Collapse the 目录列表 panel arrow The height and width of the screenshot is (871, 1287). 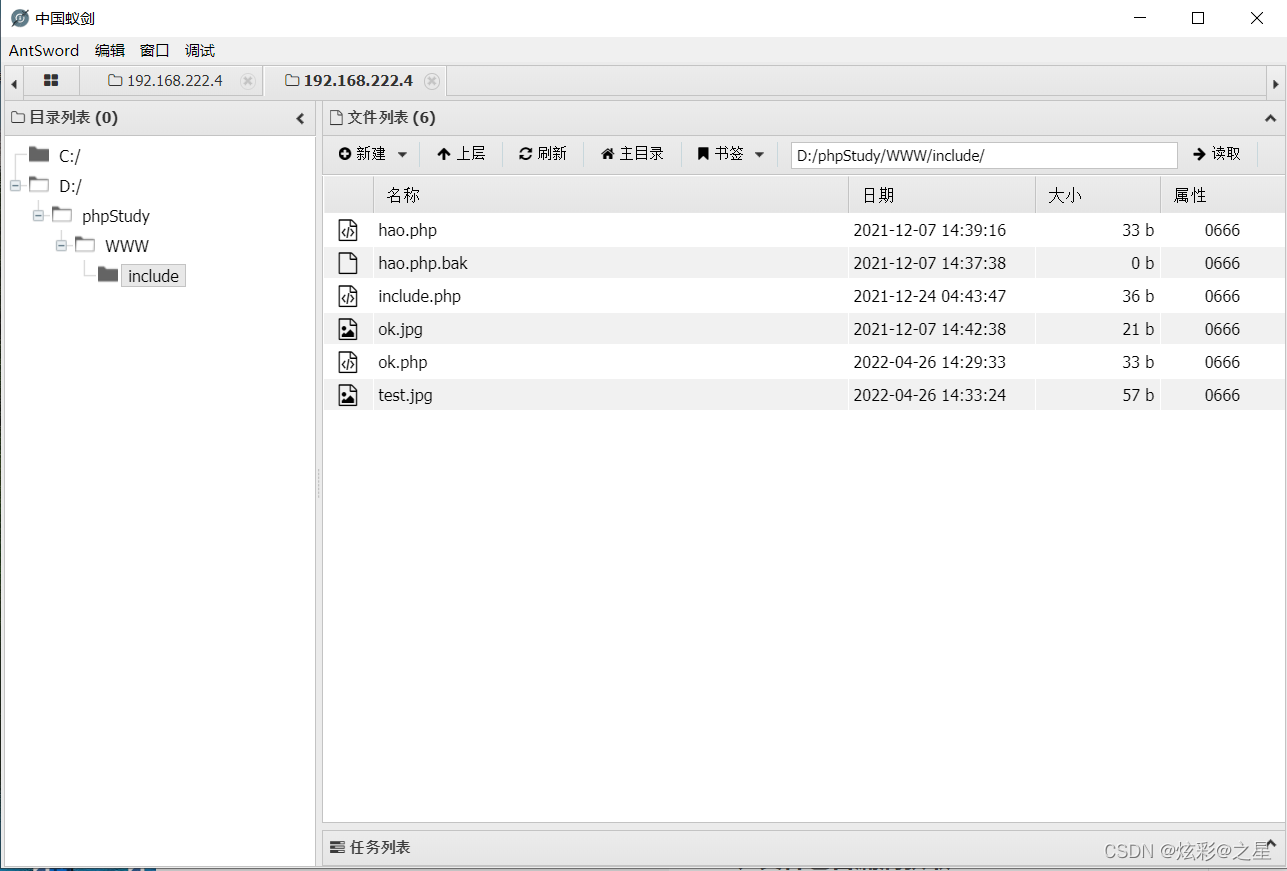(300, 118)
